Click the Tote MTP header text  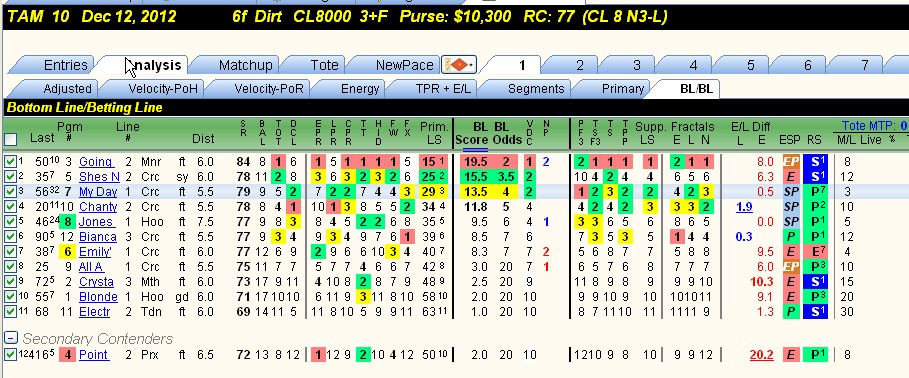pyautogui.click(x=875, y=126)
